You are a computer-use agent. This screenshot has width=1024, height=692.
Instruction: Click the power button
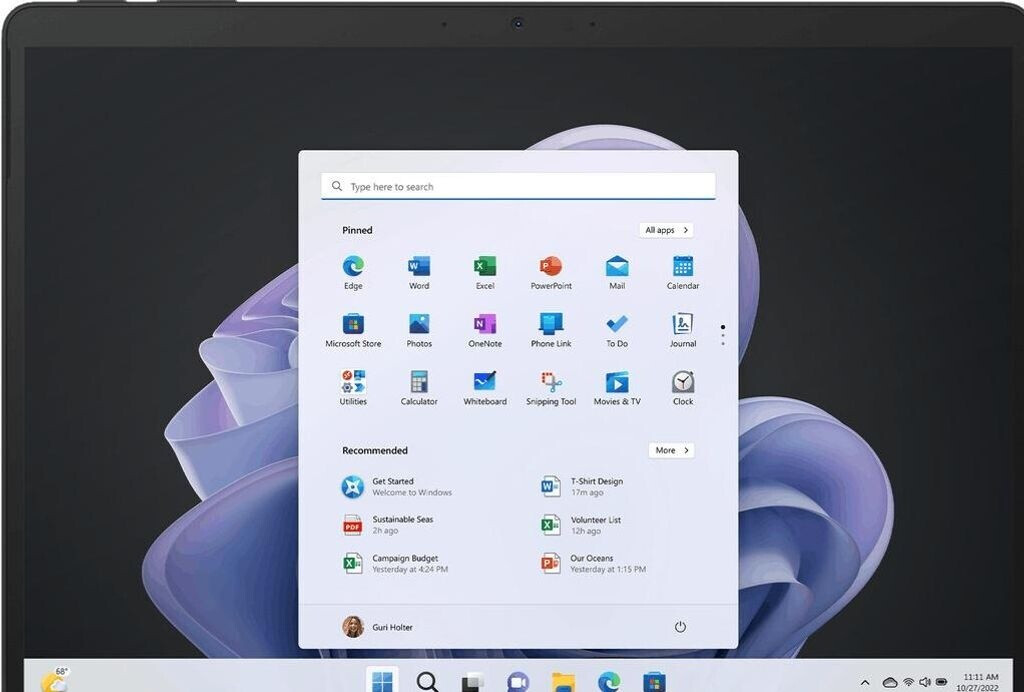coord(680,627)
